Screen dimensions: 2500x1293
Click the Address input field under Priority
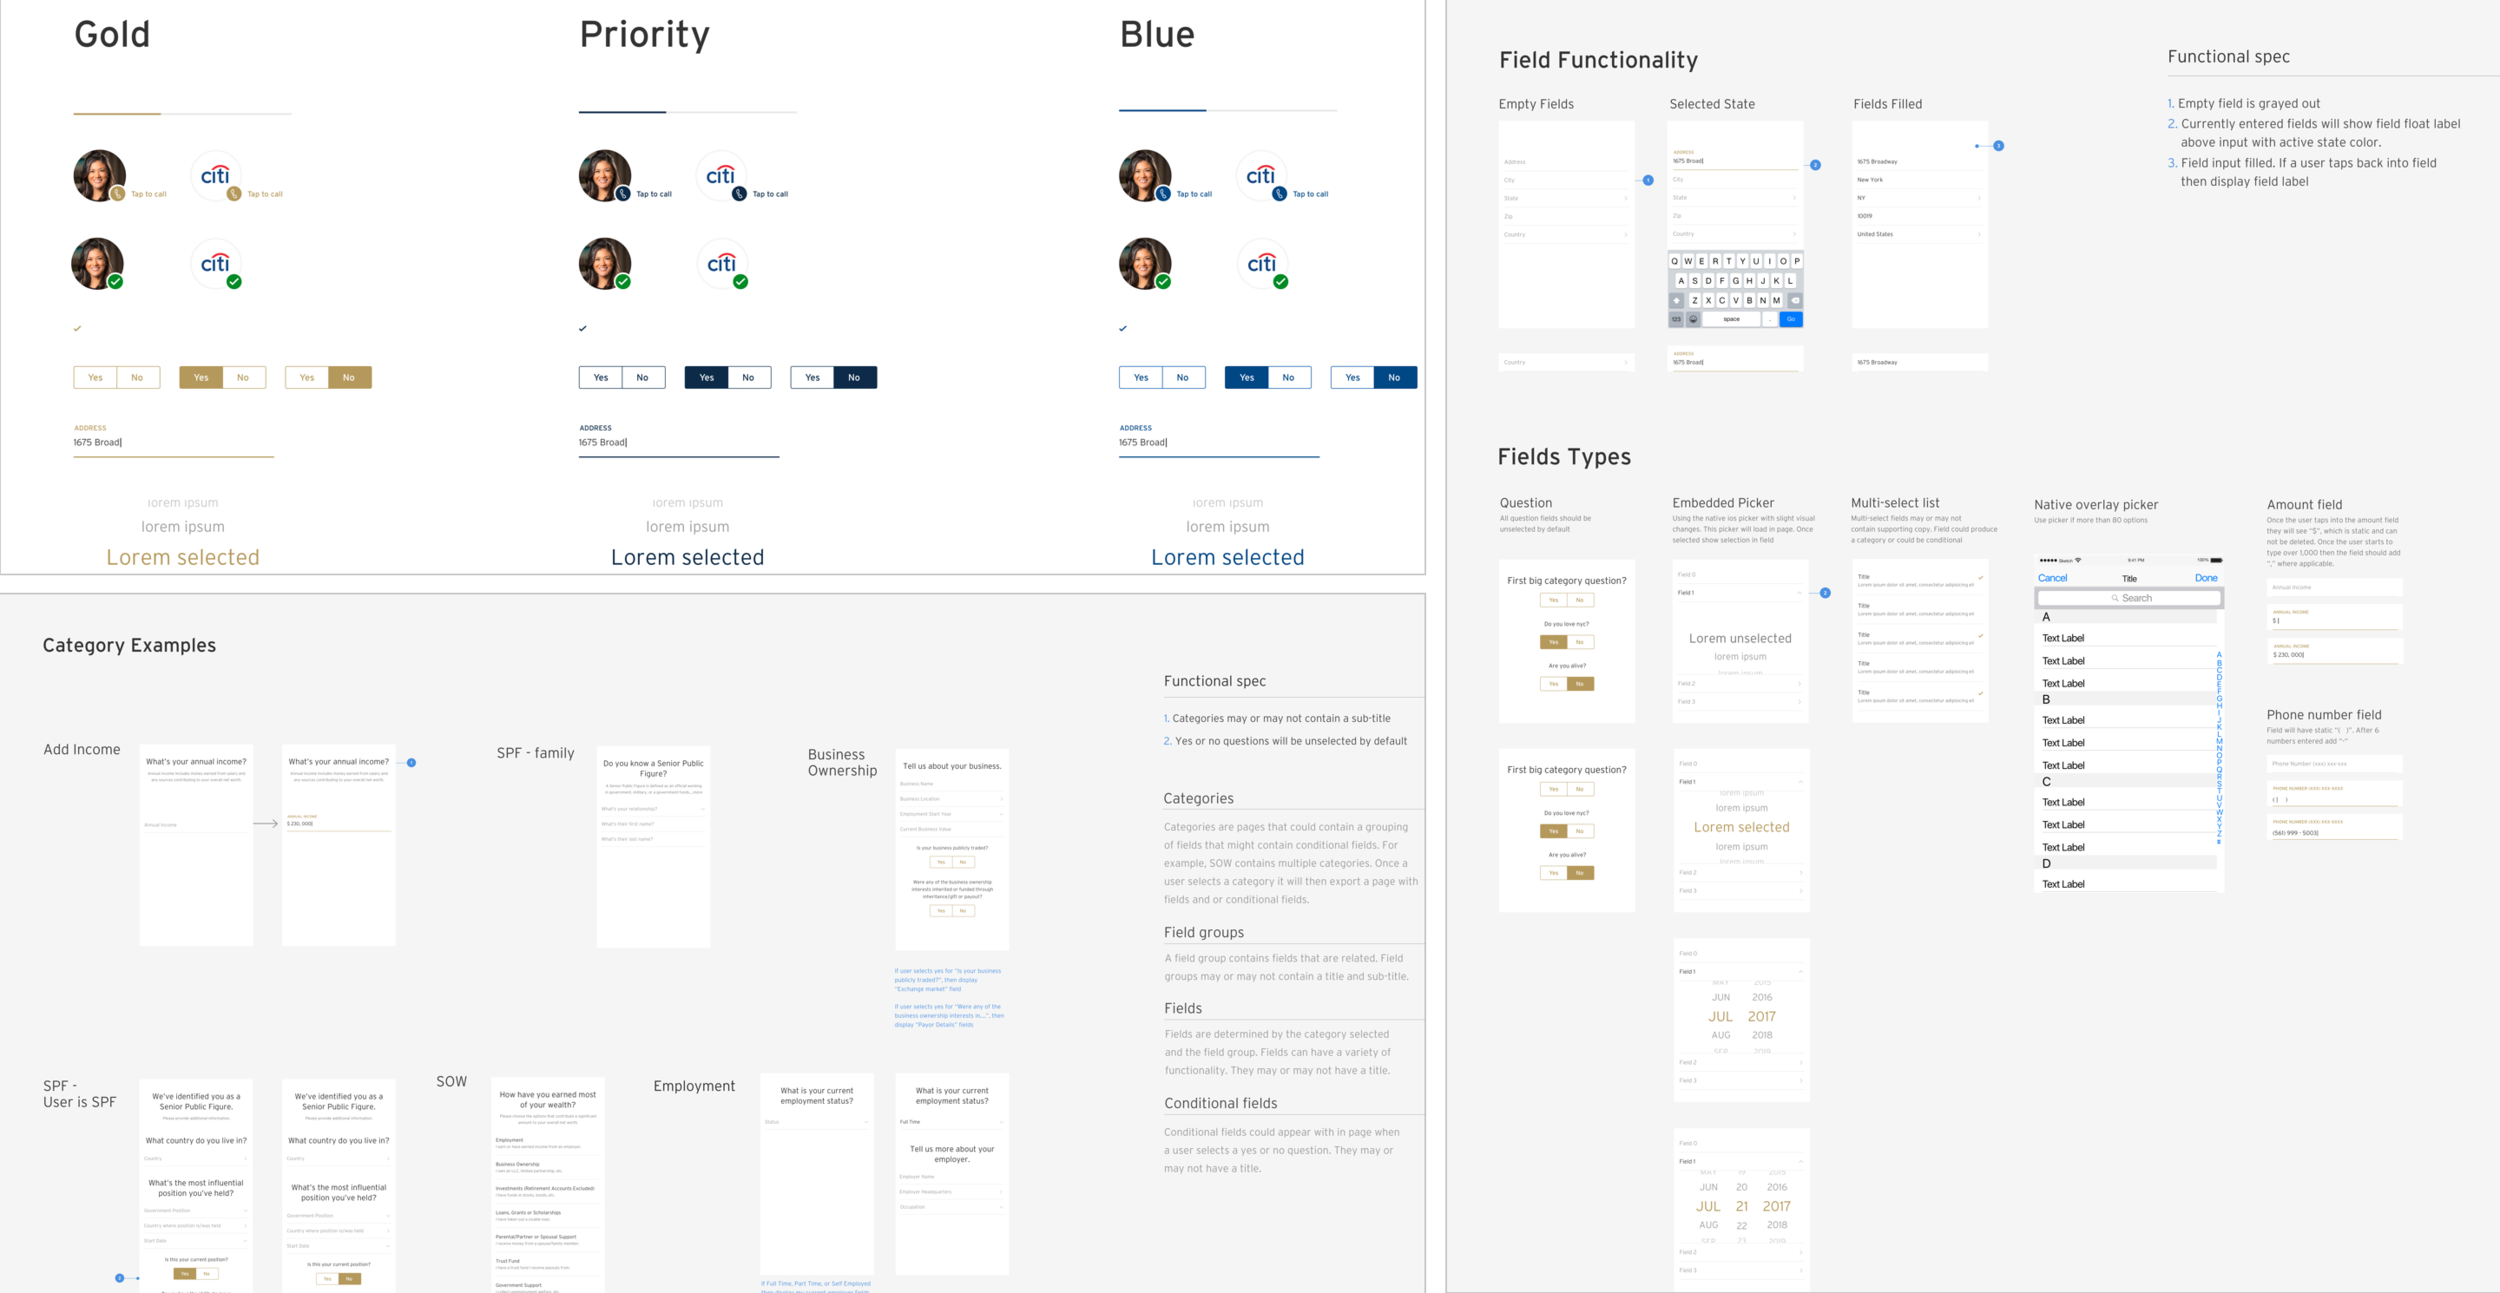coord(678,442)
